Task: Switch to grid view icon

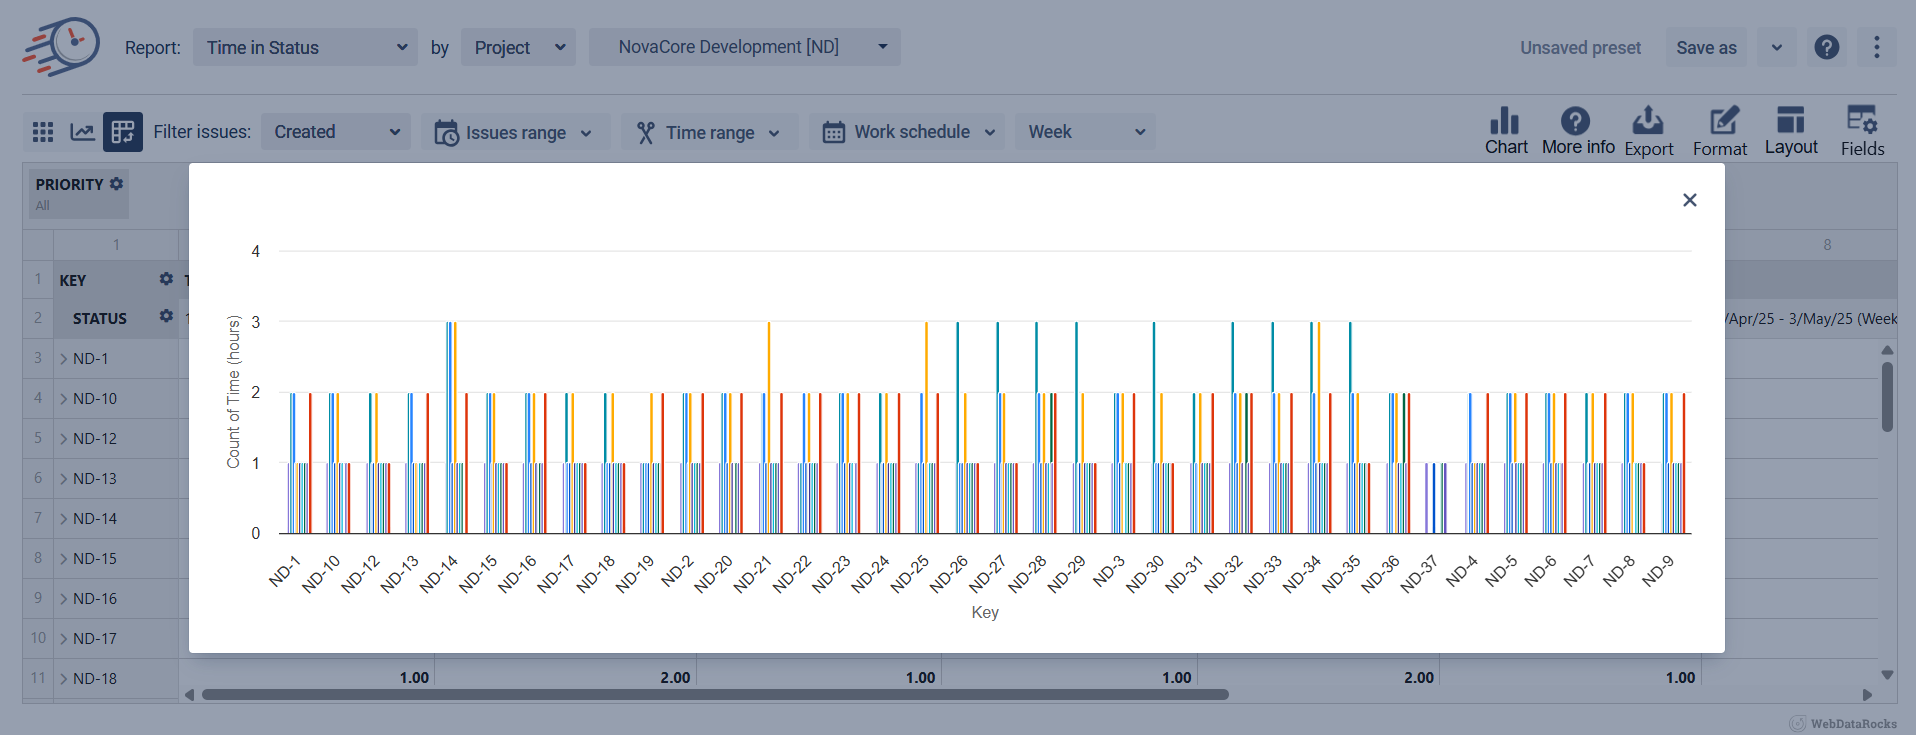Action: point(43,132)
